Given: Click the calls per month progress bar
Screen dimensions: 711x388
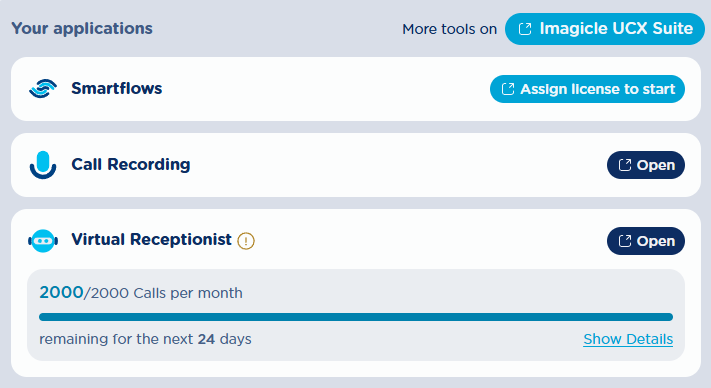Looking at the screenshot, I should tap(356, 317).
